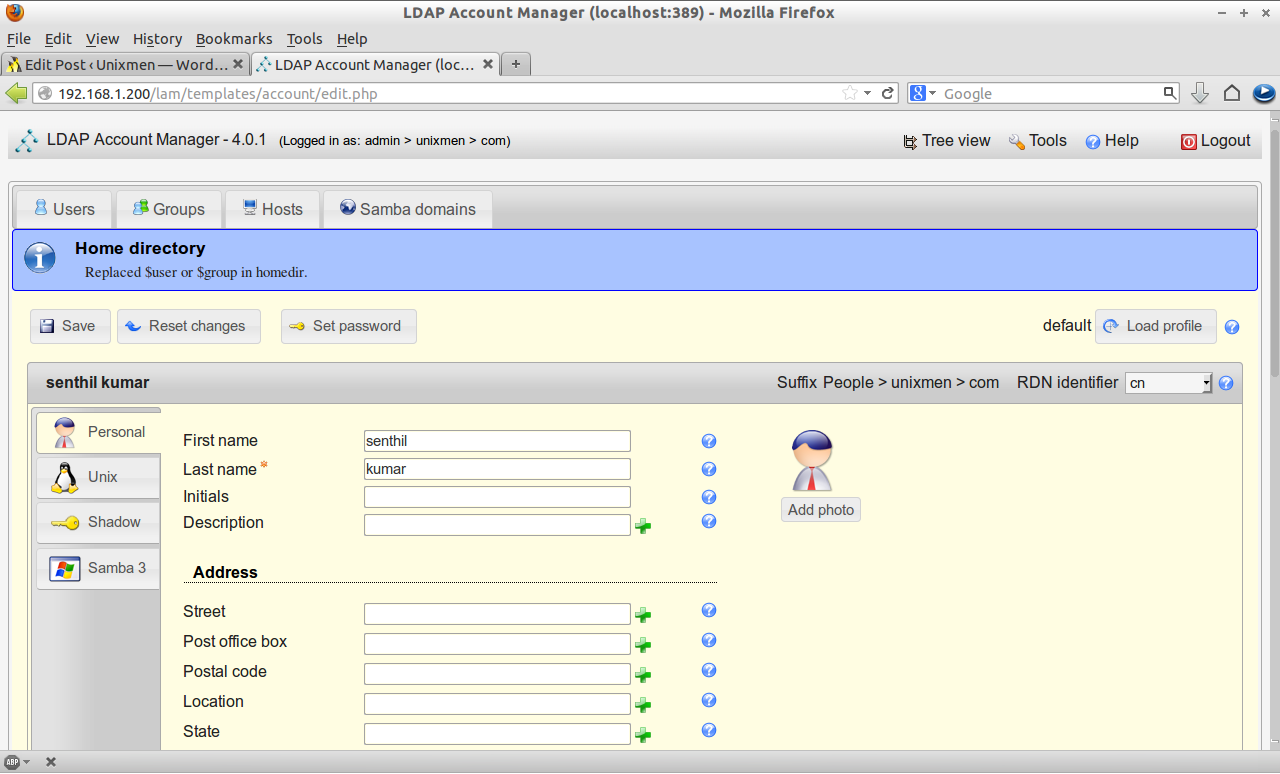The image size is (1280, 774).
Task: Click help icon next to Load profile
Action: pyautogui.click(x=1232, y=327)
